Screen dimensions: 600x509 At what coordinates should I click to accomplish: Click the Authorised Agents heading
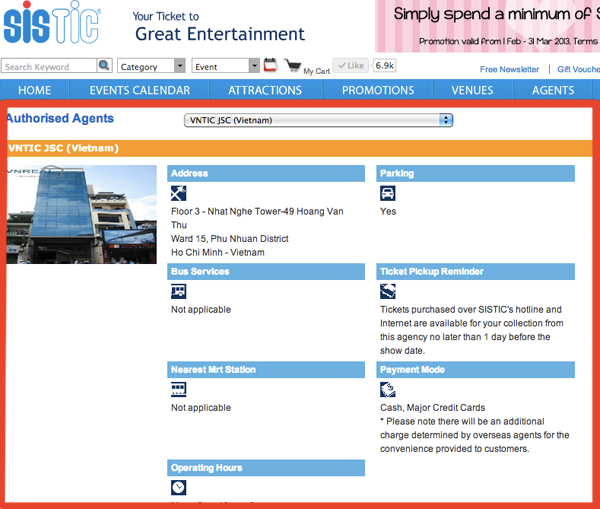point(60,118)
